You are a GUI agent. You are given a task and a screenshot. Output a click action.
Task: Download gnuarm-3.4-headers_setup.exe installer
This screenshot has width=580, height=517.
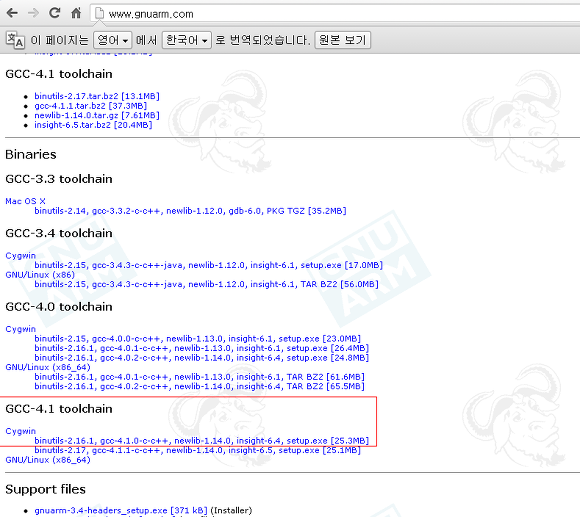pos(121,511)
